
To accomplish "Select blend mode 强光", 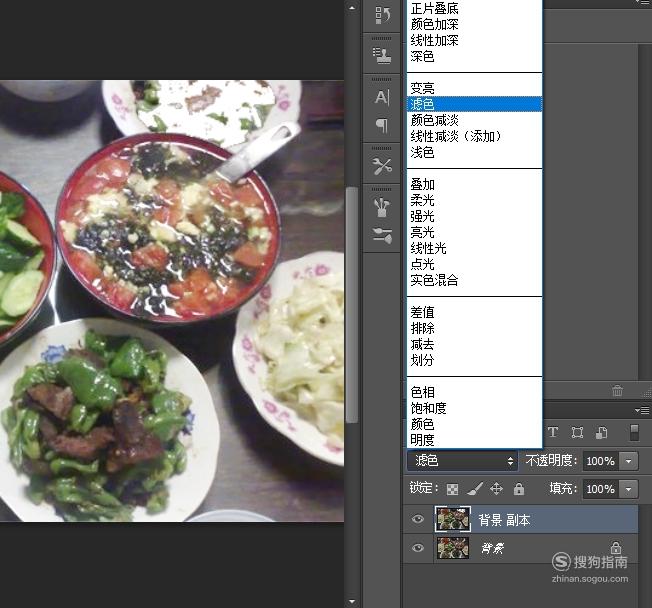I will 475,216.
